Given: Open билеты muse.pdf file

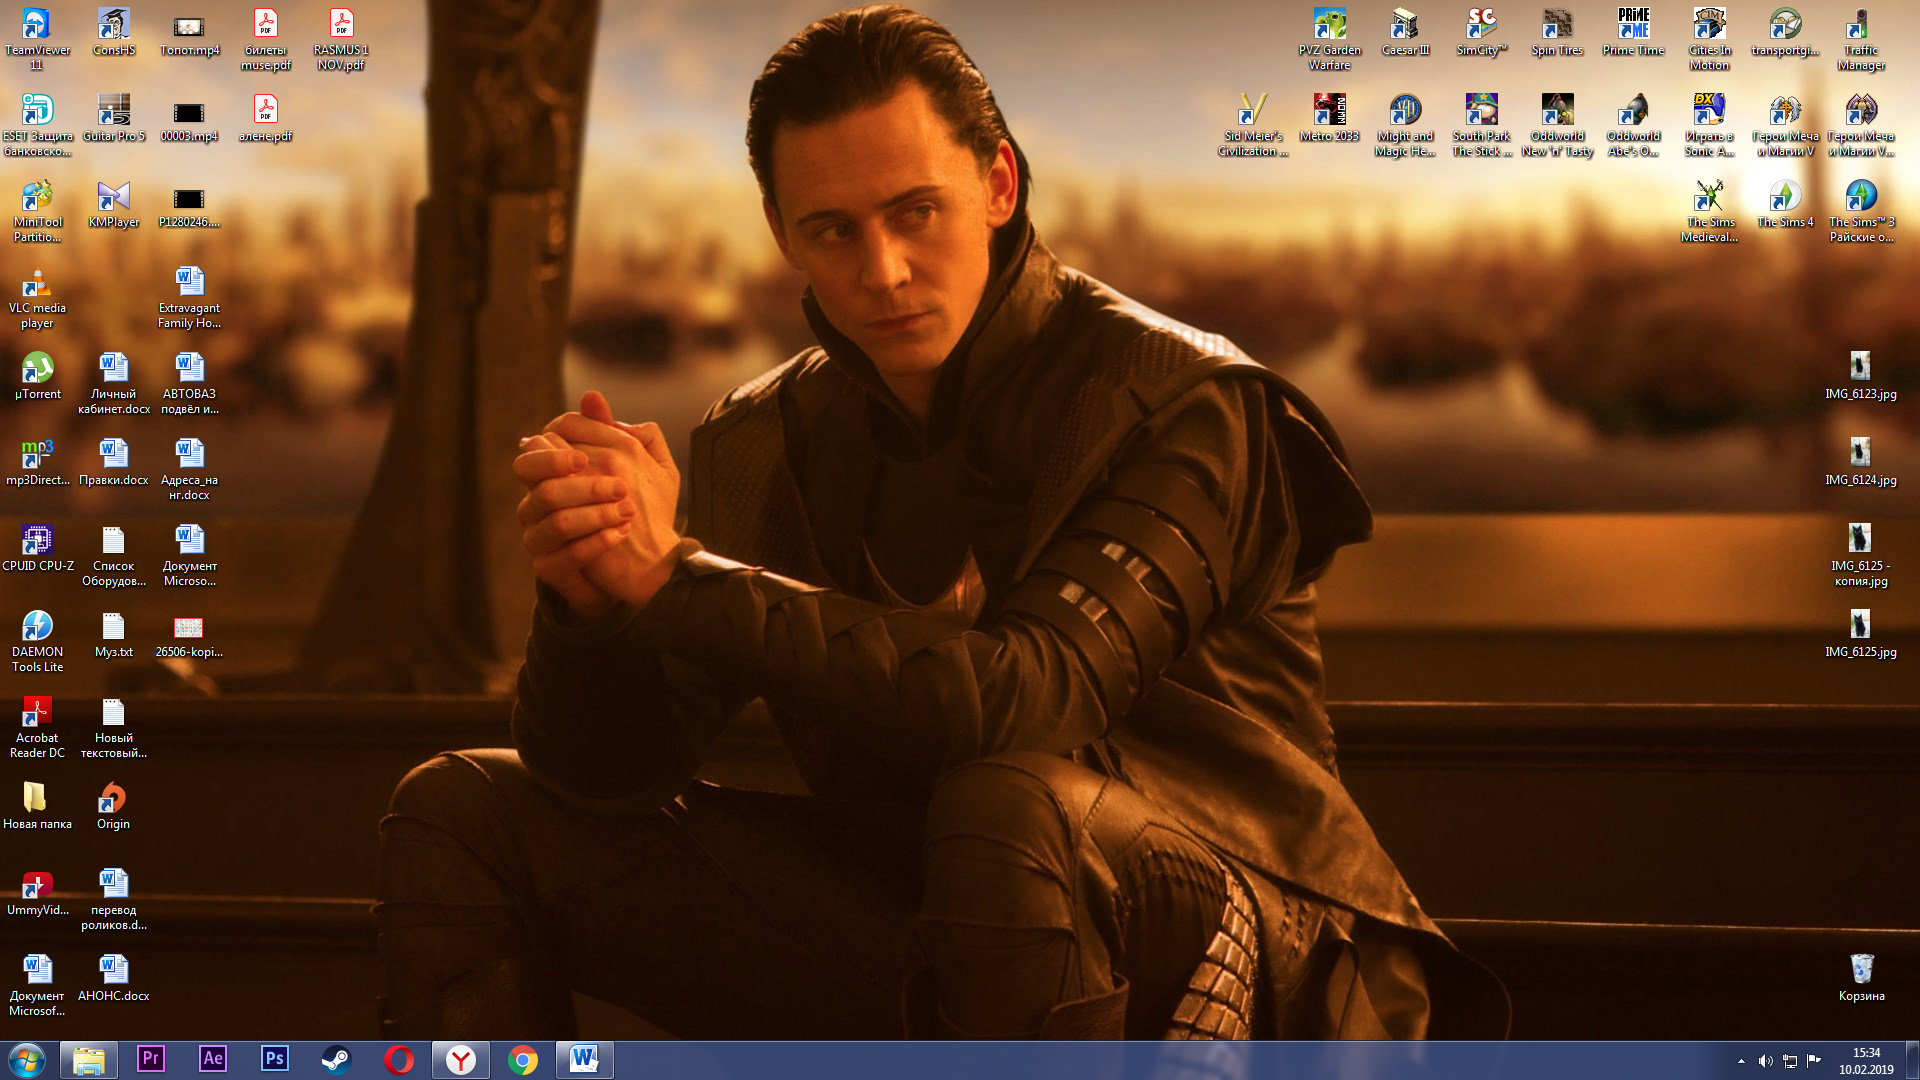Looking at the screenshot, I should (x=265, y=39).
